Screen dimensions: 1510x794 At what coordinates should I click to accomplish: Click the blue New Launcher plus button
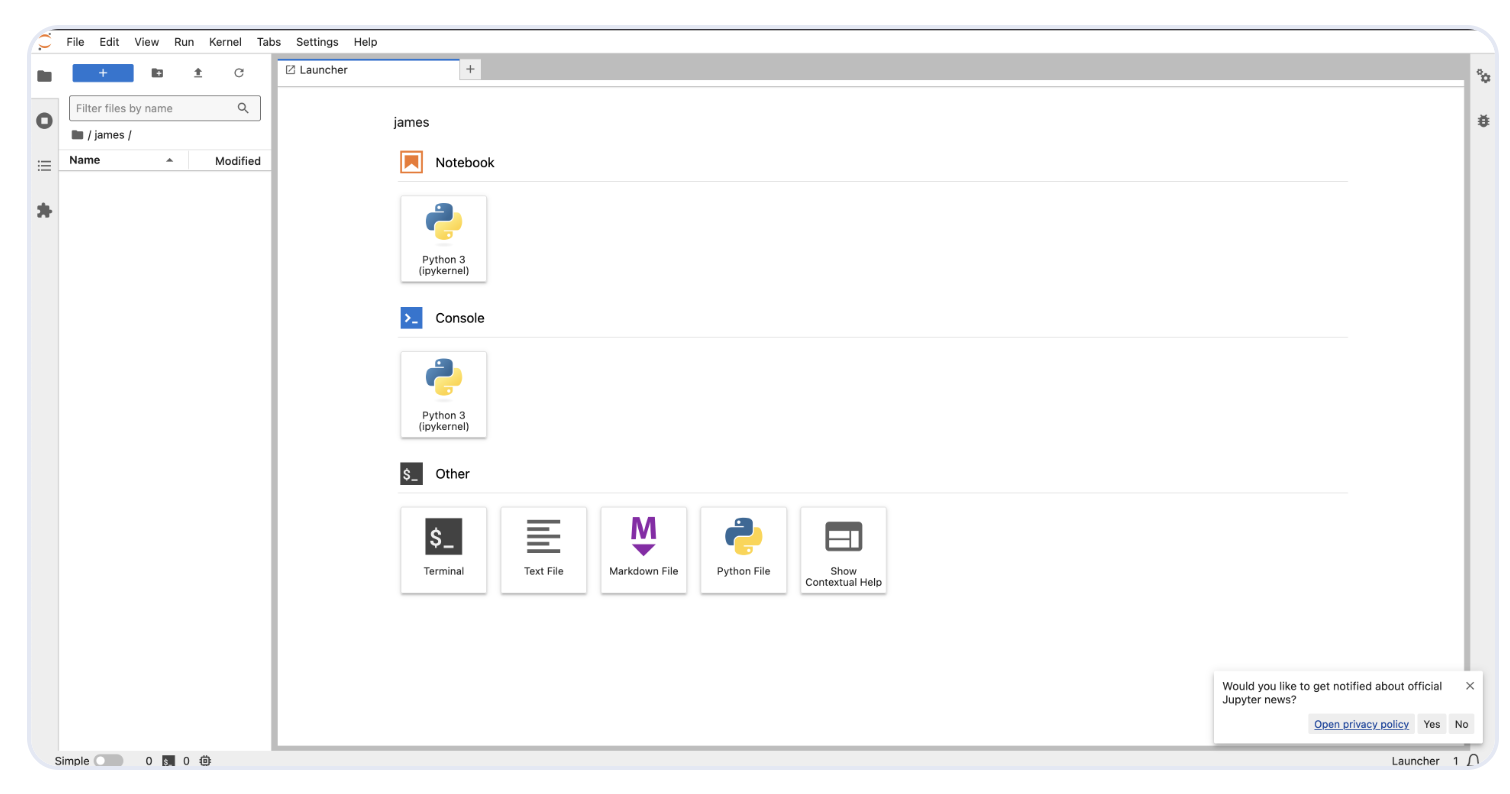[x=103, y=73]
